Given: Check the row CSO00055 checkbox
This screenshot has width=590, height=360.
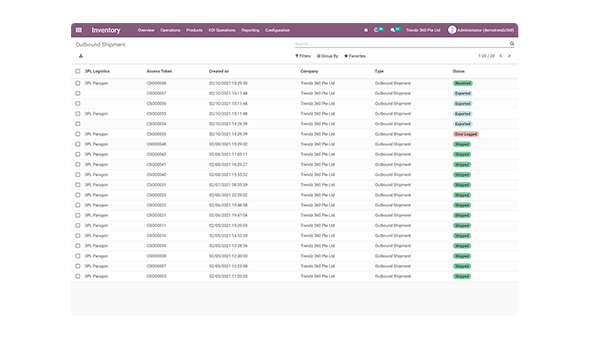Looking at the screenshot, I should (x=78, y=114).
